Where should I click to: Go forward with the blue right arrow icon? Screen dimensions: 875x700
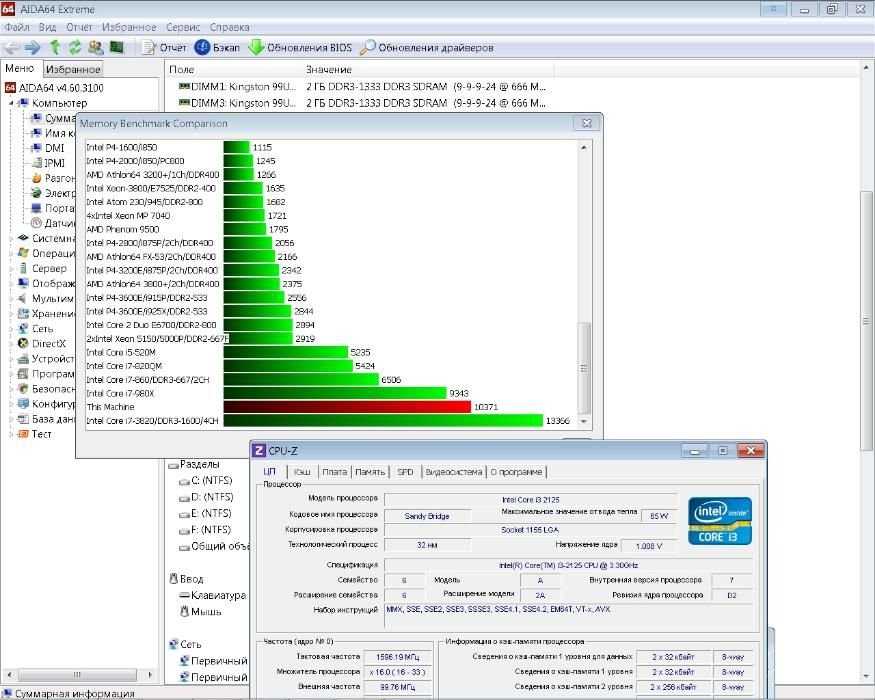coord(33,48)
